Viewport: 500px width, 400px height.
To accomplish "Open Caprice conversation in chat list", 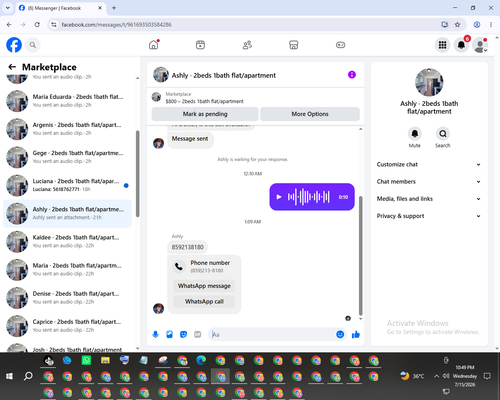I will (x=67, y=326).
